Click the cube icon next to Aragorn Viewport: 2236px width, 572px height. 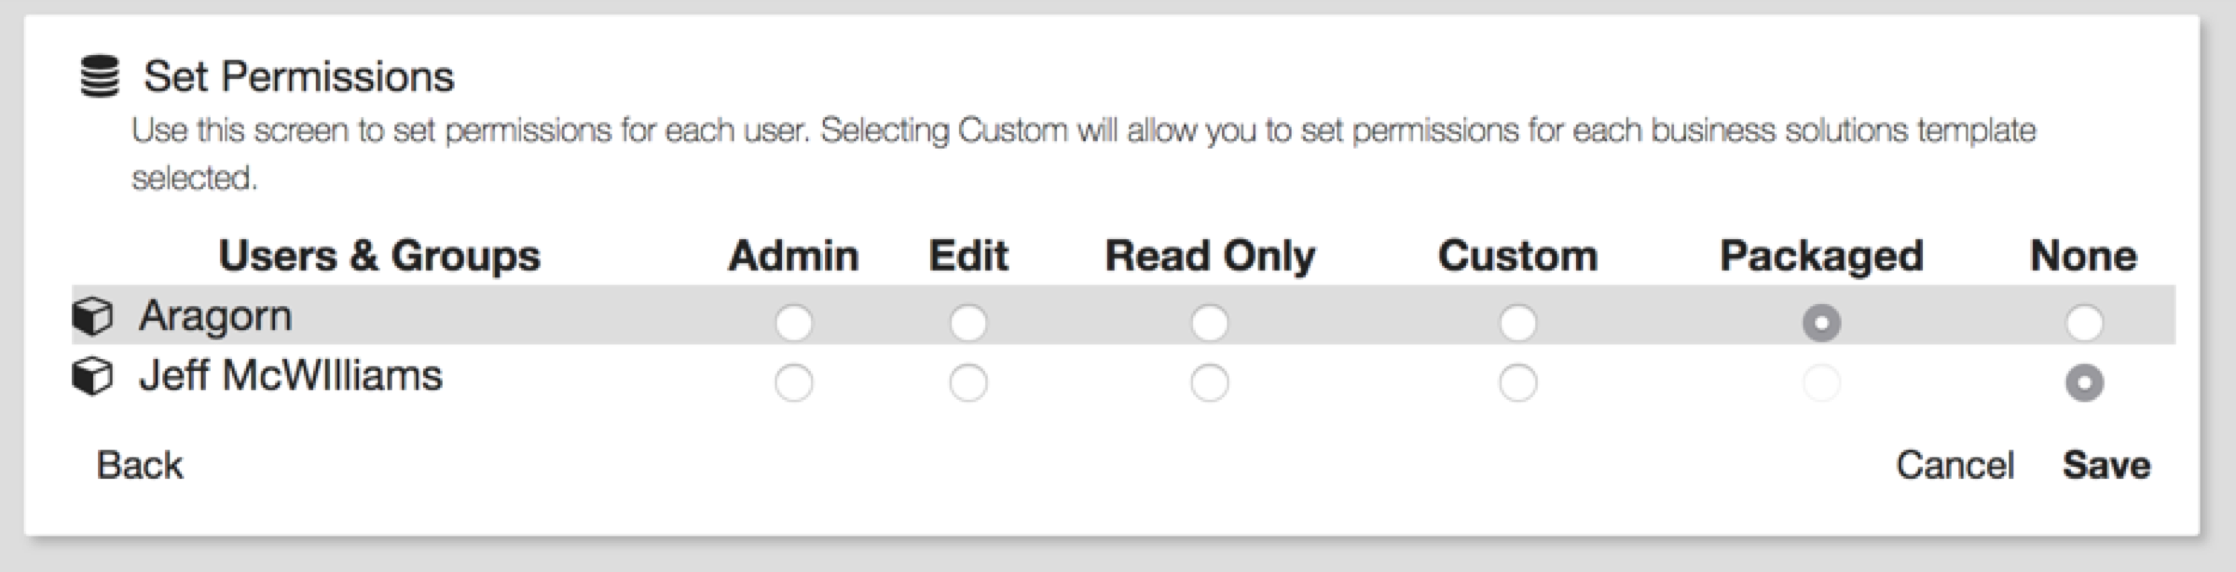93,317
